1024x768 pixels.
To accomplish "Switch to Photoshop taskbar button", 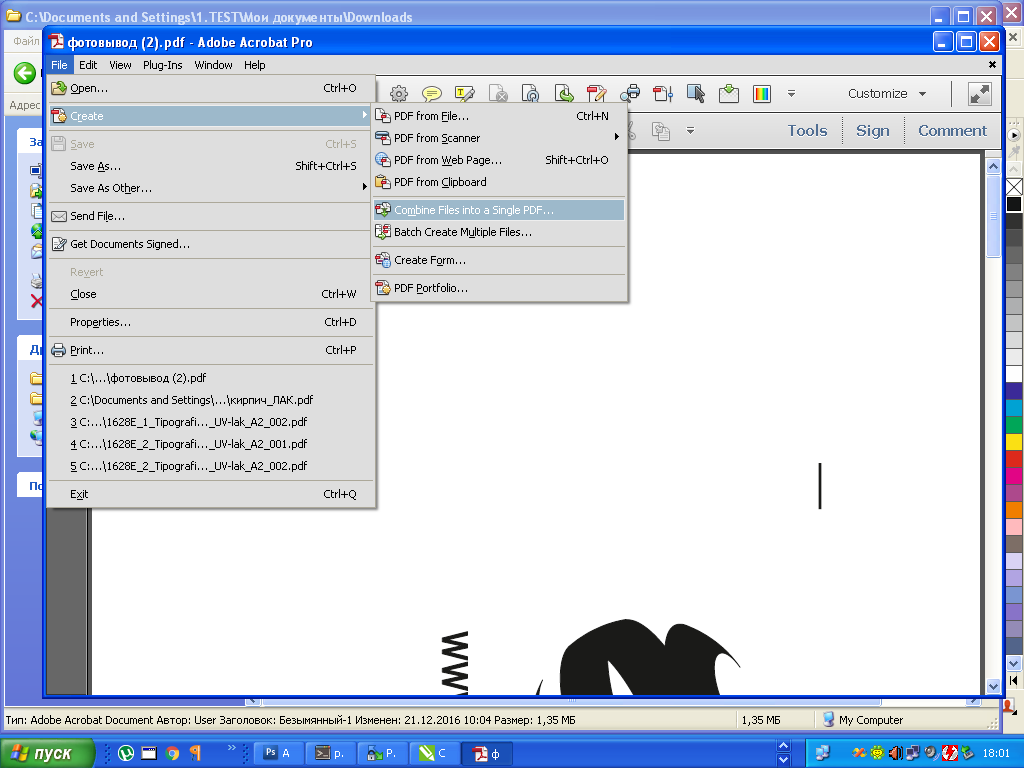I will [x=278, y=753].
